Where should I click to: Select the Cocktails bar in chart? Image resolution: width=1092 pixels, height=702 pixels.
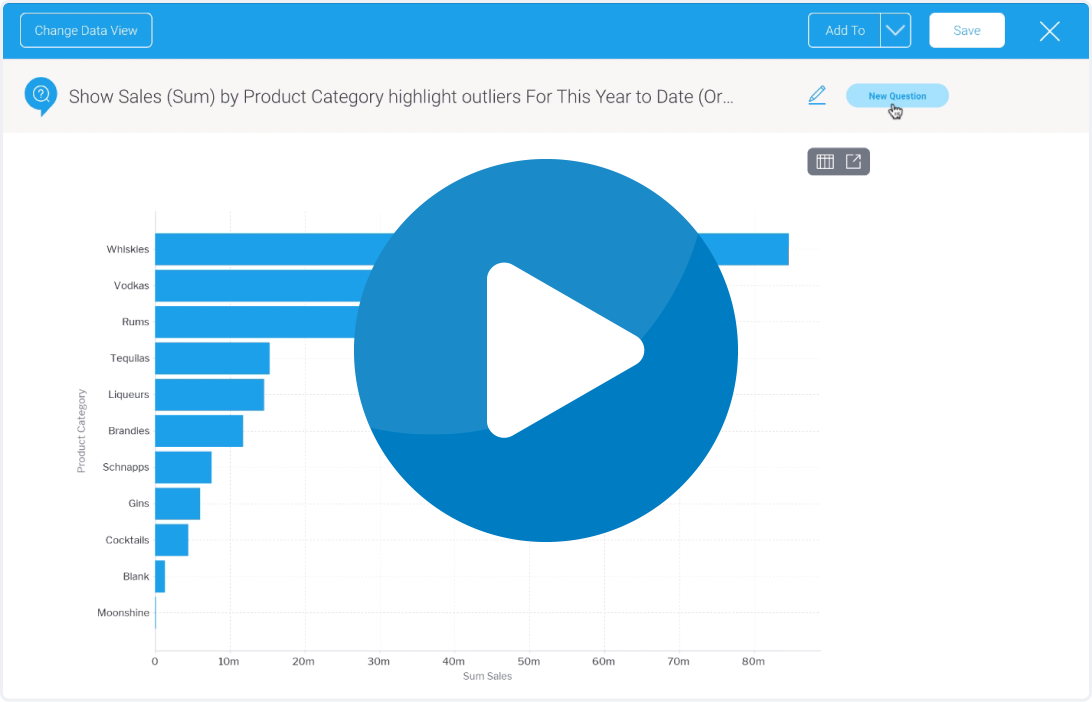pos(171,540)
